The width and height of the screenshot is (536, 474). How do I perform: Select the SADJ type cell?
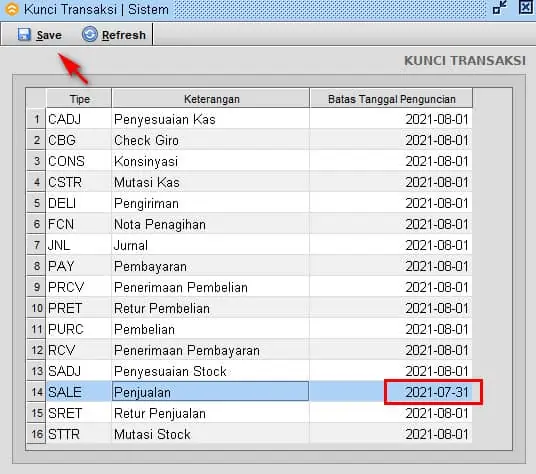click(x=79, y=371)
